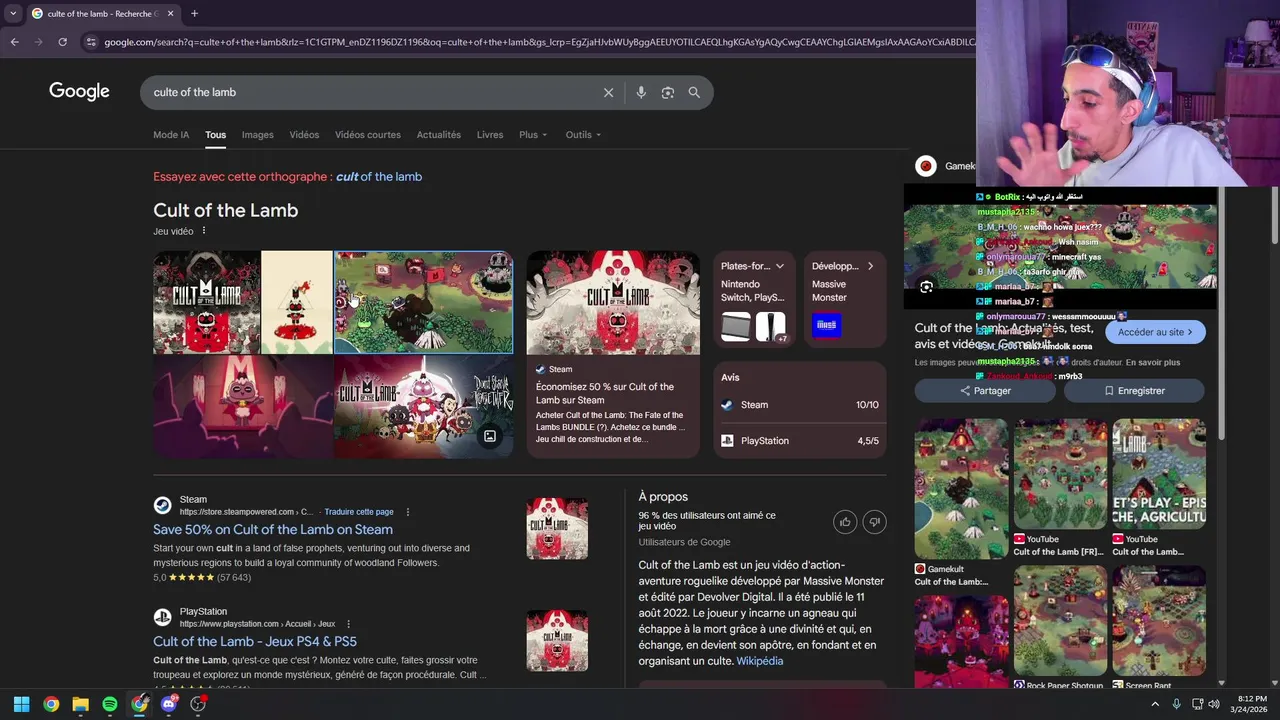Open the Vidéos courtes tab
1280x720 pixels.
[x=368, y=135]
